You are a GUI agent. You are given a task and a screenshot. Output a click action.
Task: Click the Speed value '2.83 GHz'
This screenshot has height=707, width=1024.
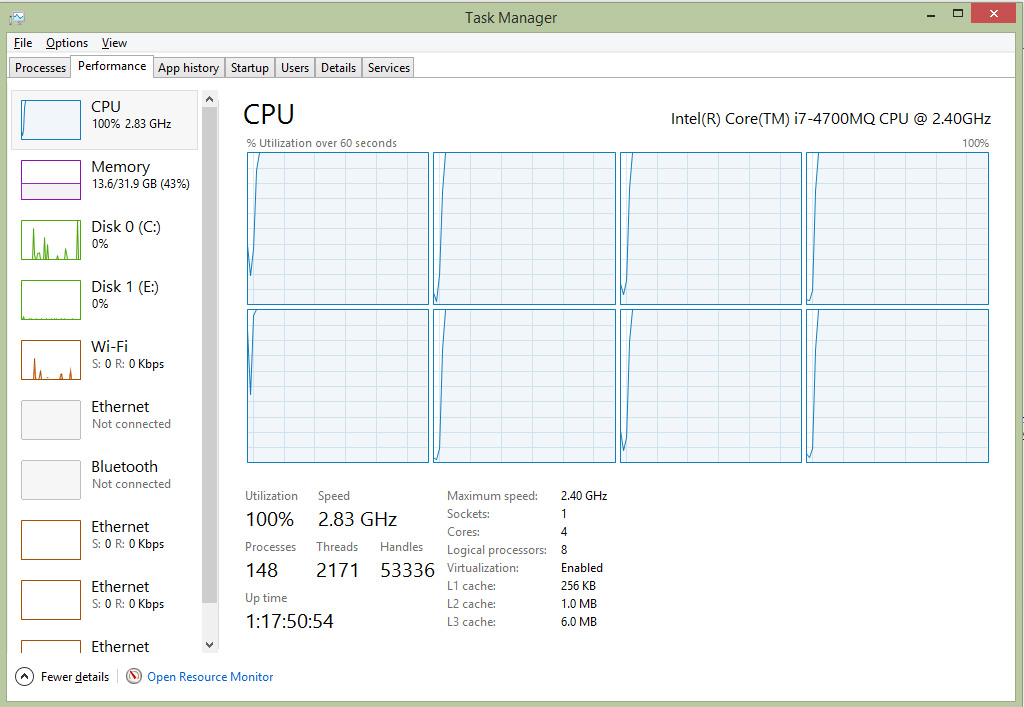(x=357, y=519)
